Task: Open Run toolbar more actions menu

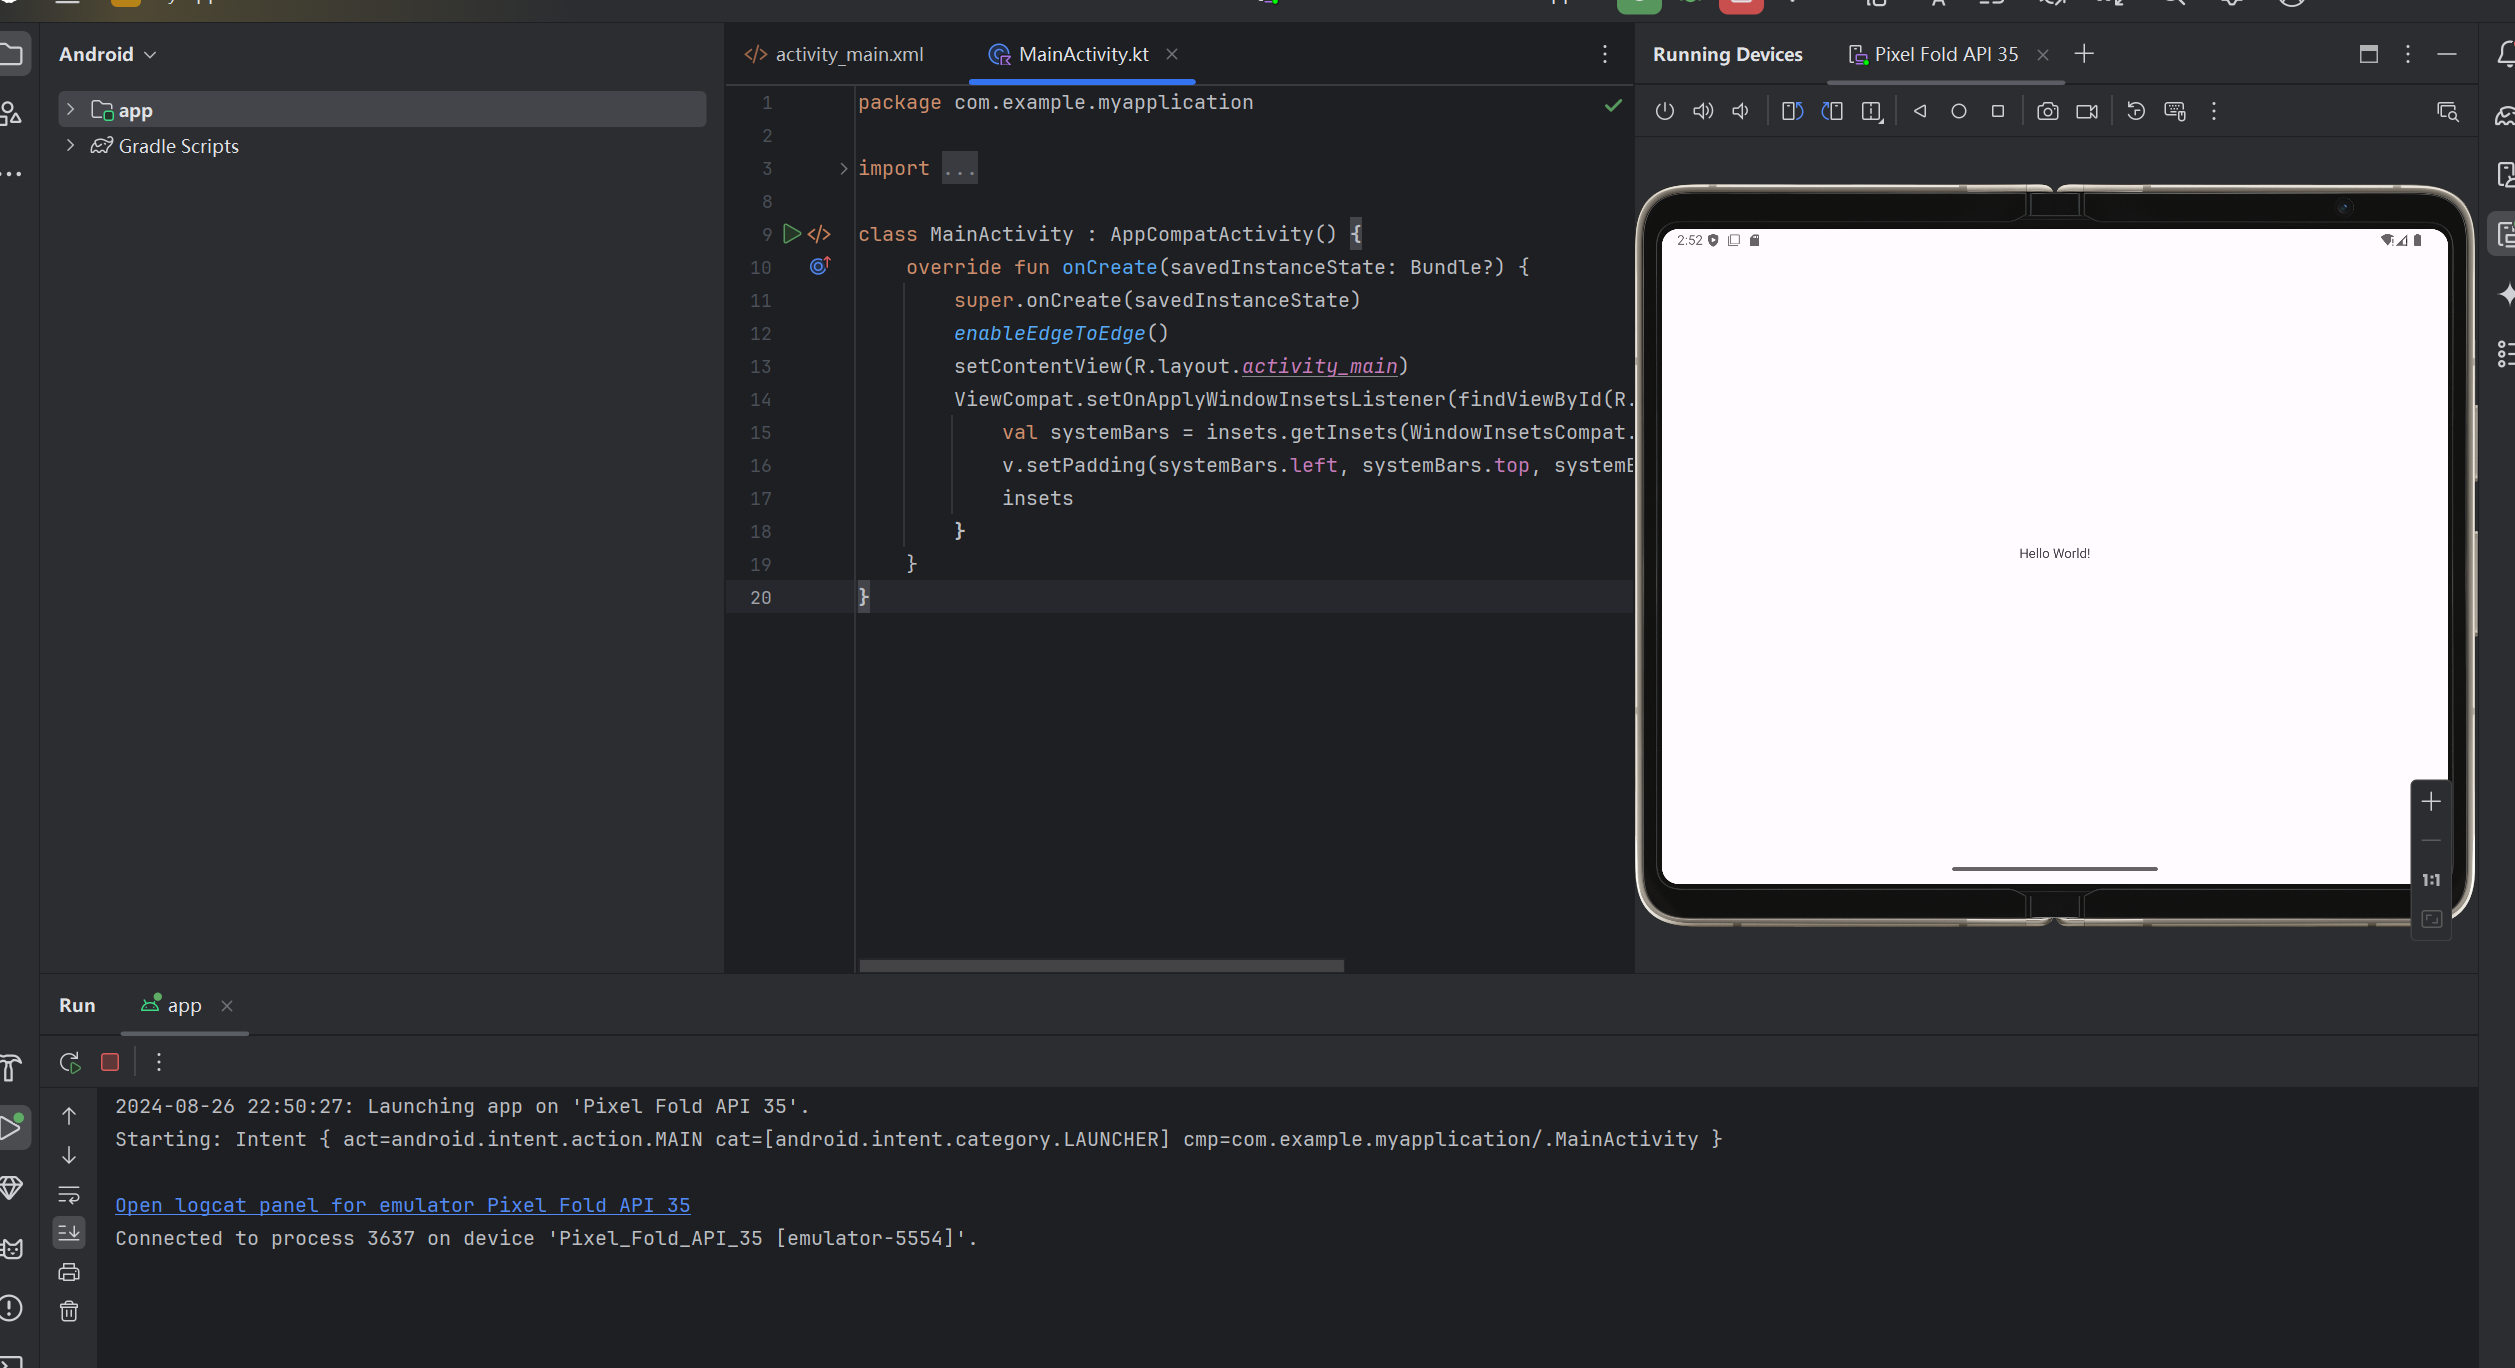Action: coord(159,1062)
